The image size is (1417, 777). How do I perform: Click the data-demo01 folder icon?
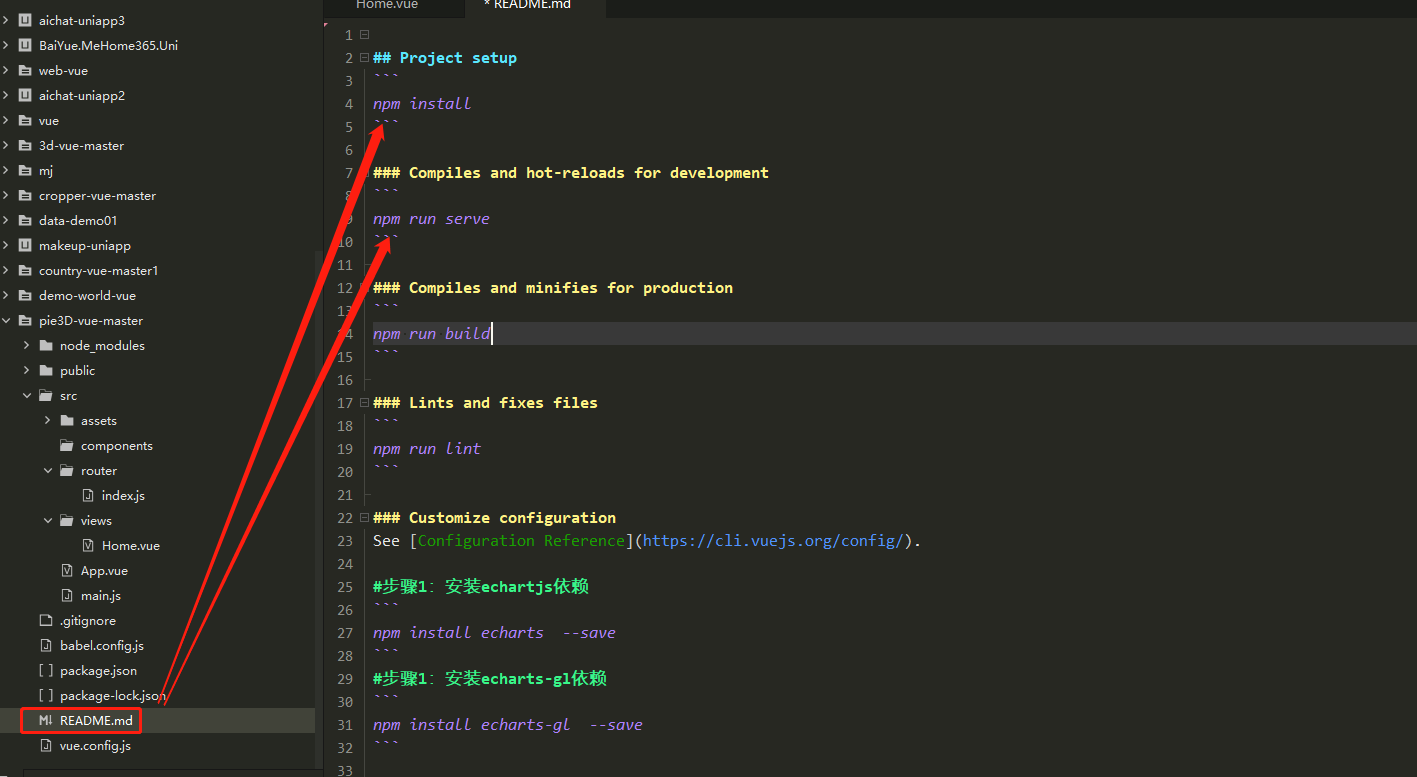pyautogui.click(x=25, y=220)
